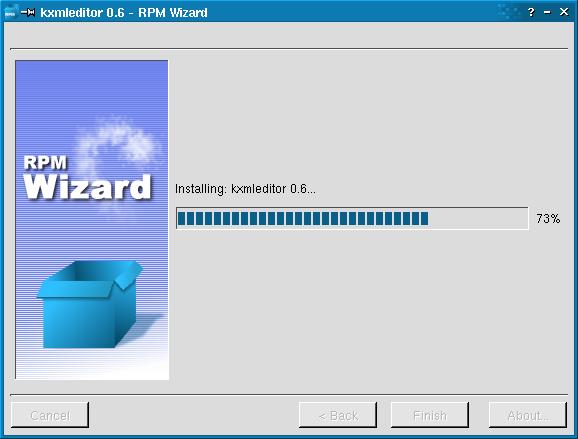Click the unfilled part of the progress bar

click(478, 219)
